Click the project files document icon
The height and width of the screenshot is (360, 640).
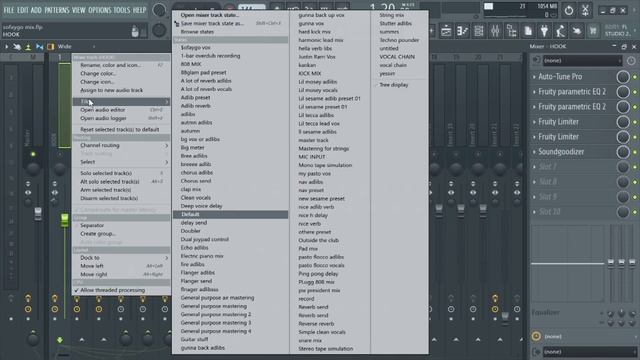click(x=528, y=31)
